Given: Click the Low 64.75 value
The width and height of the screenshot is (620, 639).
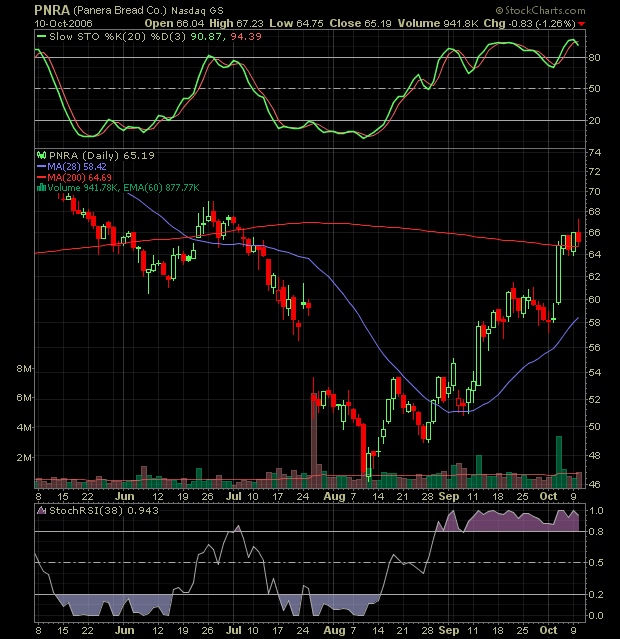Looking at the screenshot, I should pos(296,23).
